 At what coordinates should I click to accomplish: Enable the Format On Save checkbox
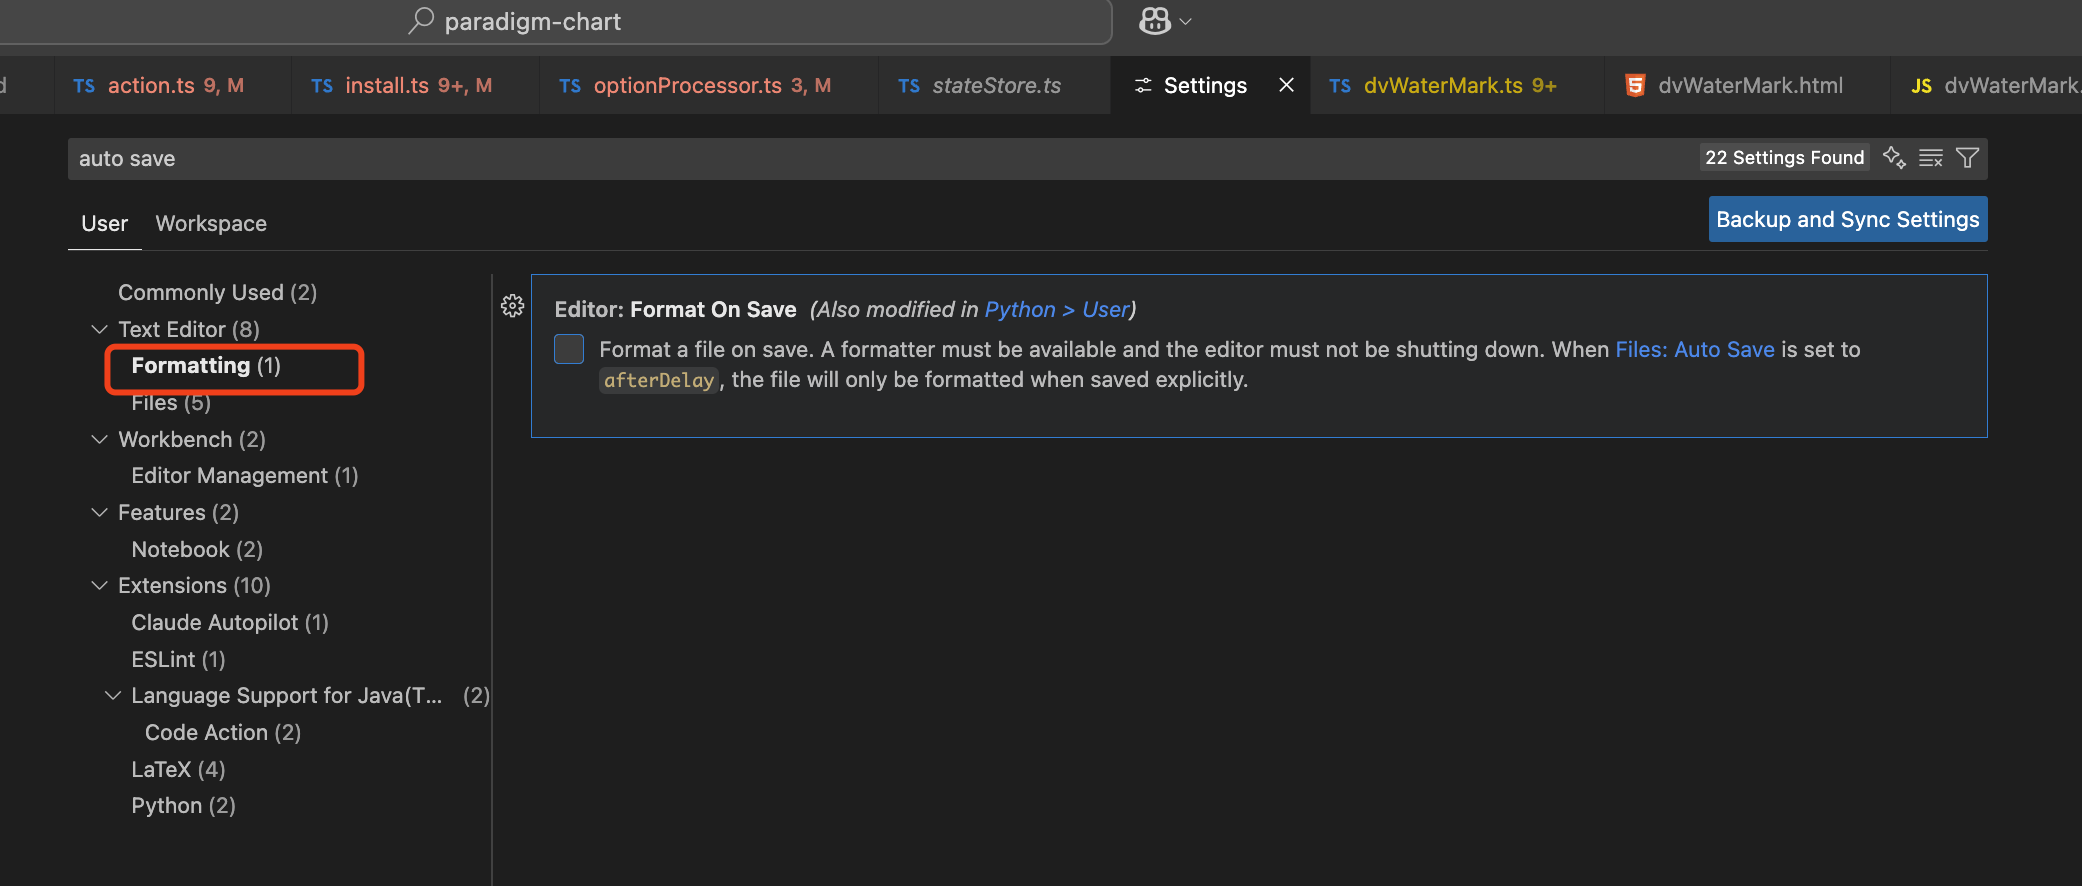pos(569,349)
